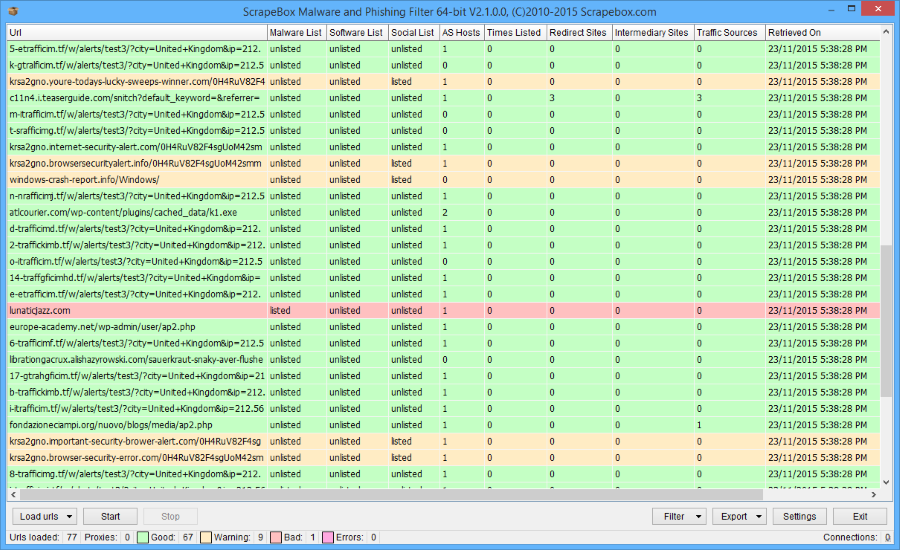Click the Traffic Sources column header
Image resolution: width=900 pixels, height=550 pixels.
click(729, 33)
